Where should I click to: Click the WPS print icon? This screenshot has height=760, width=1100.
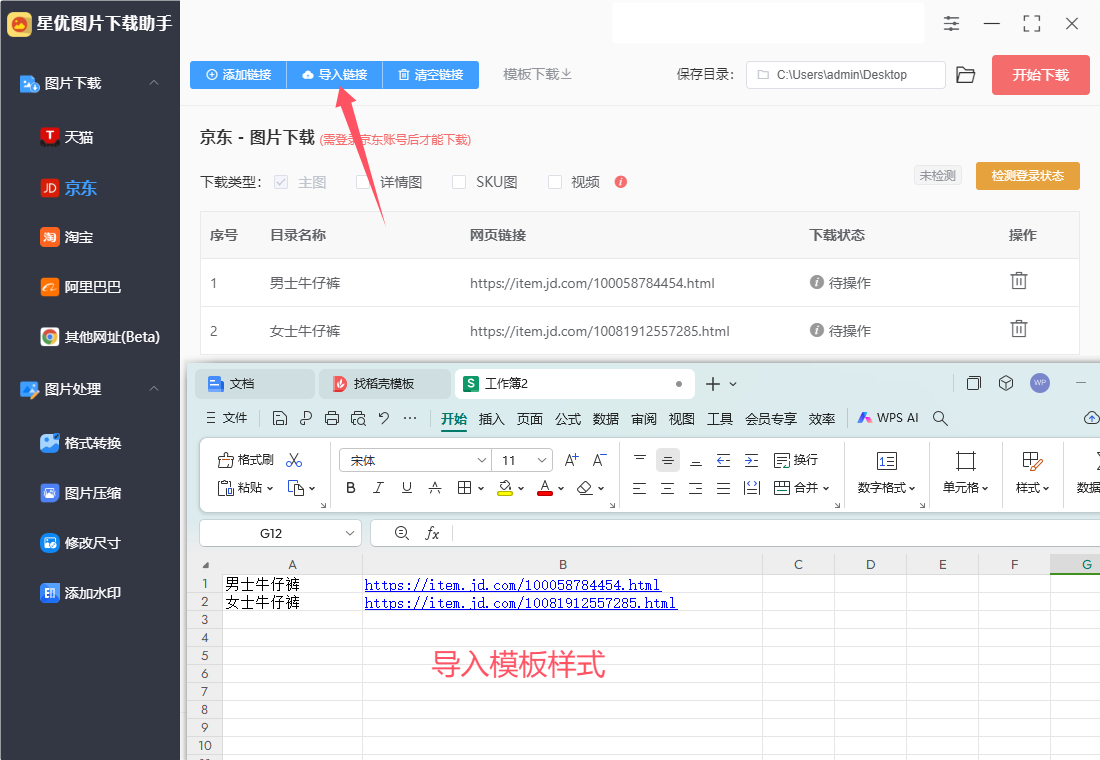pos(332,419)
